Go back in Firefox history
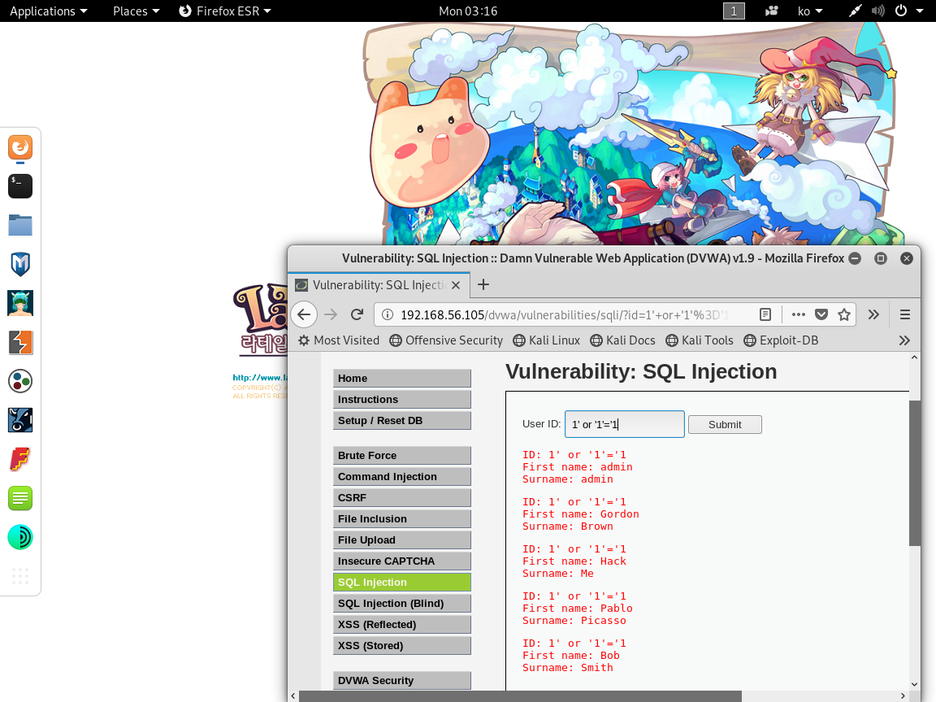This screenshot has height=702, width=936. click(x=304, y=315)
